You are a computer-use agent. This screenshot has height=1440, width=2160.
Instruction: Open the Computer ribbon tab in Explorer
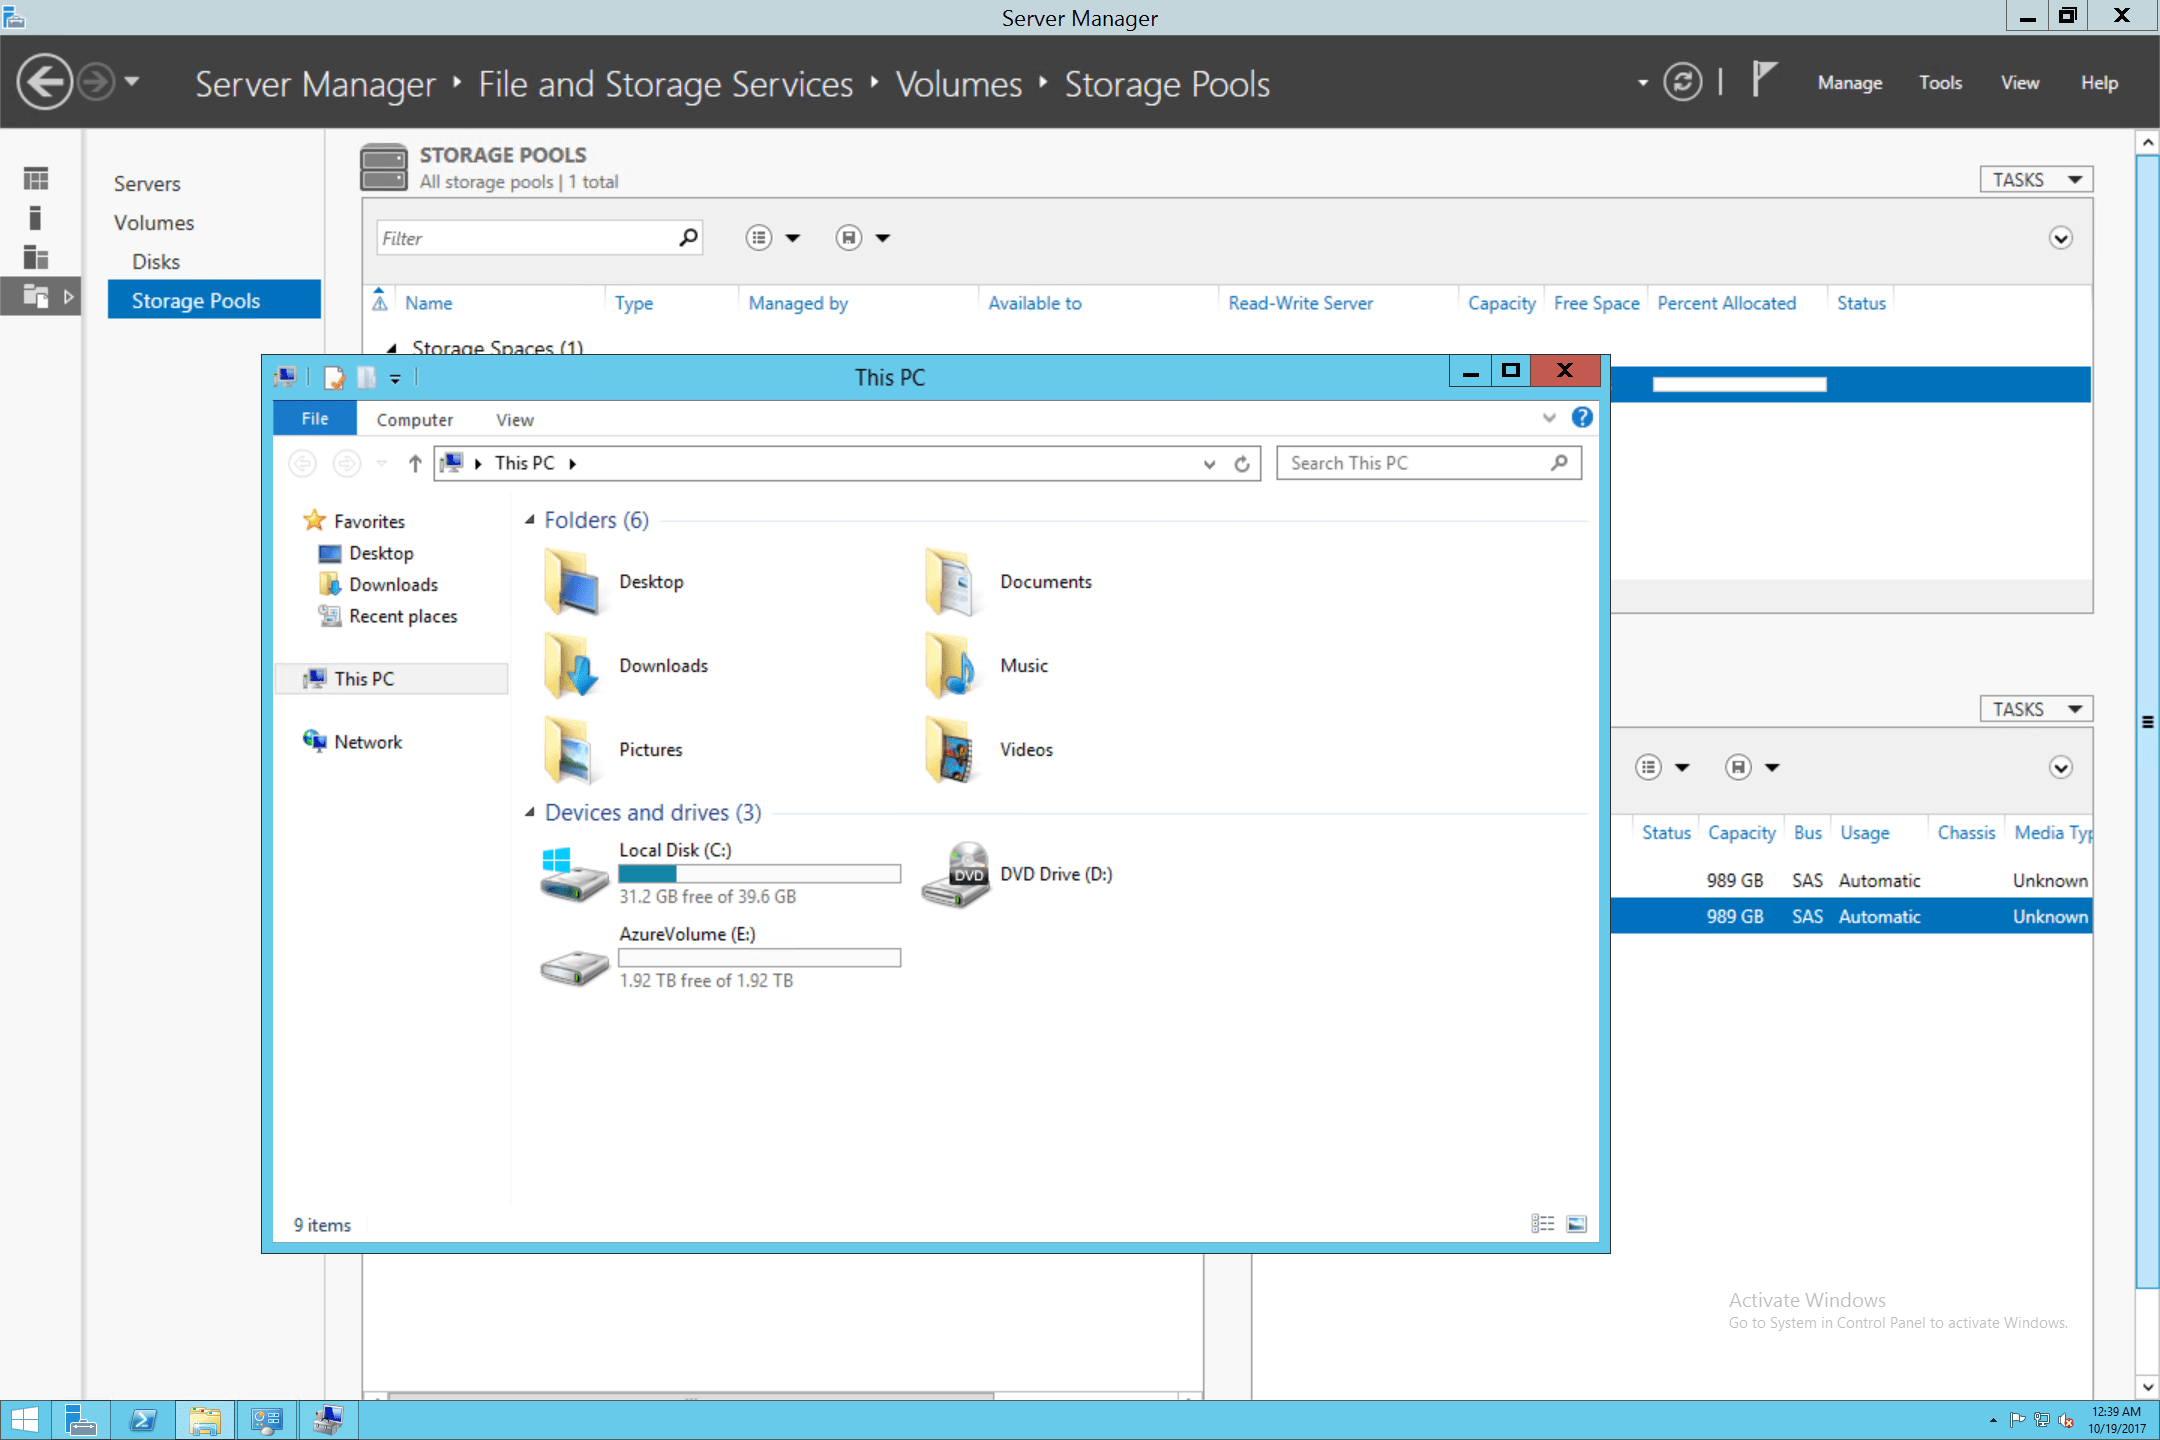pos(414,419)
